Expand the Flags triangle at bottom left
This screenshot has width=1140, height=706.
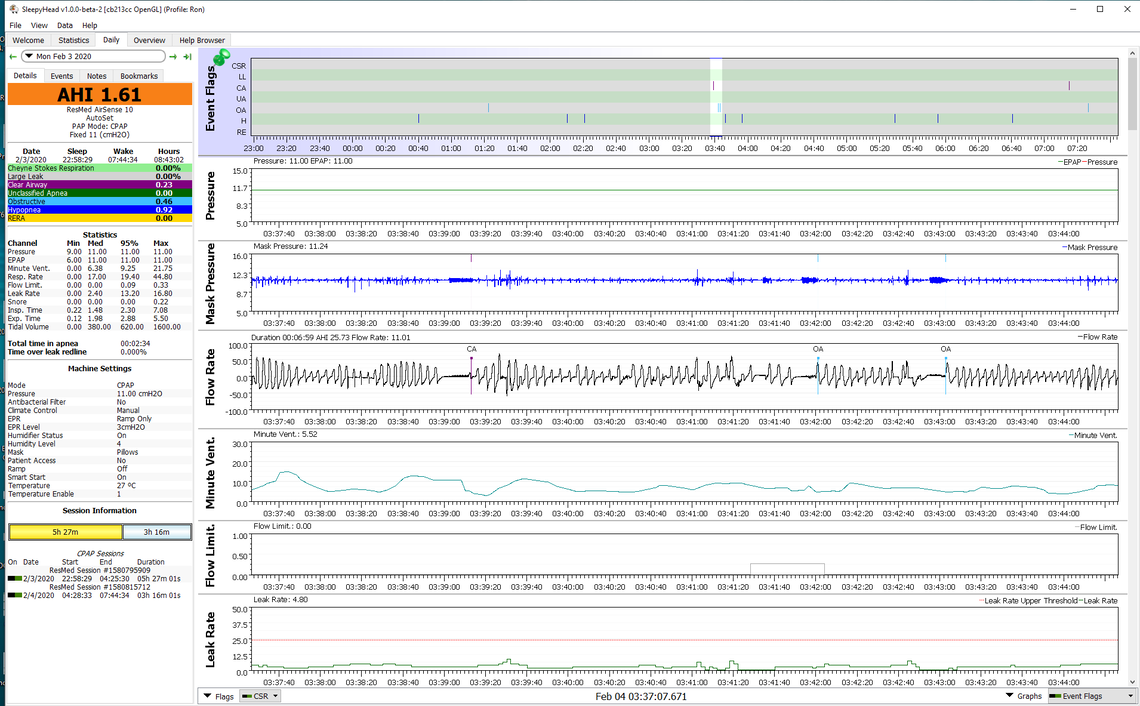coord(208,696)
